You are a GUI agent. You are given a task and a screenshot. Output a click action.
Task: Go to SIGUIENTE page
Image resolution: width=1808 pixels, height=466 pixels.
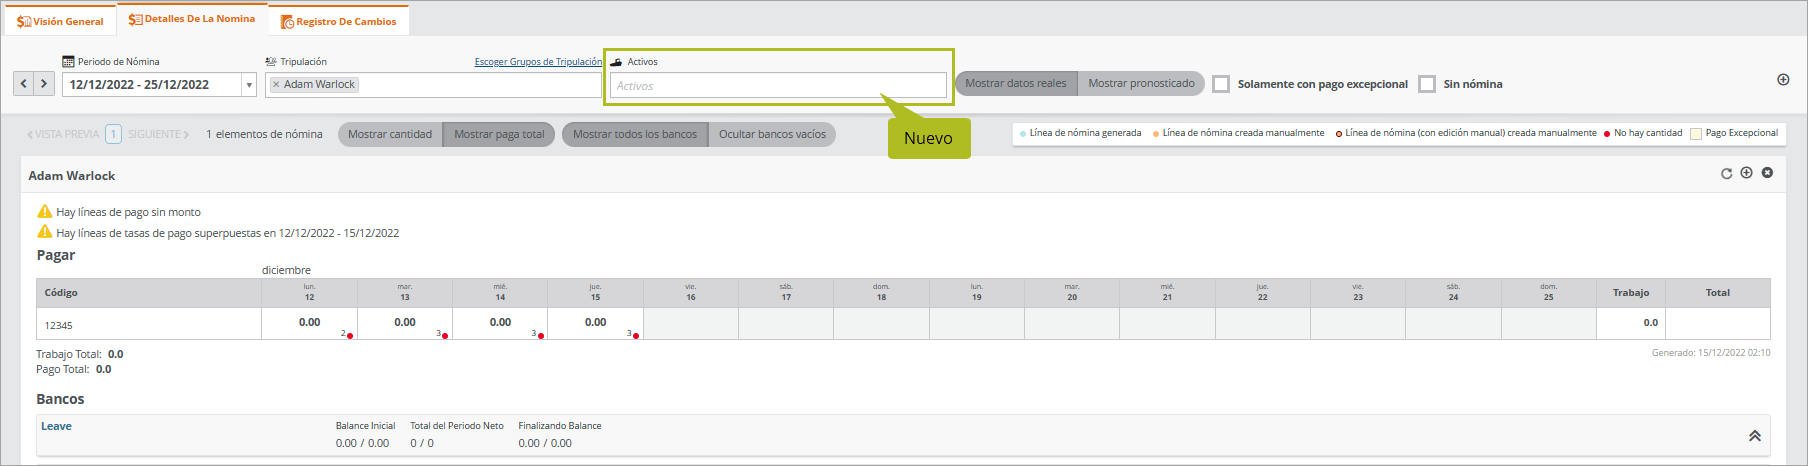[158, 134]
